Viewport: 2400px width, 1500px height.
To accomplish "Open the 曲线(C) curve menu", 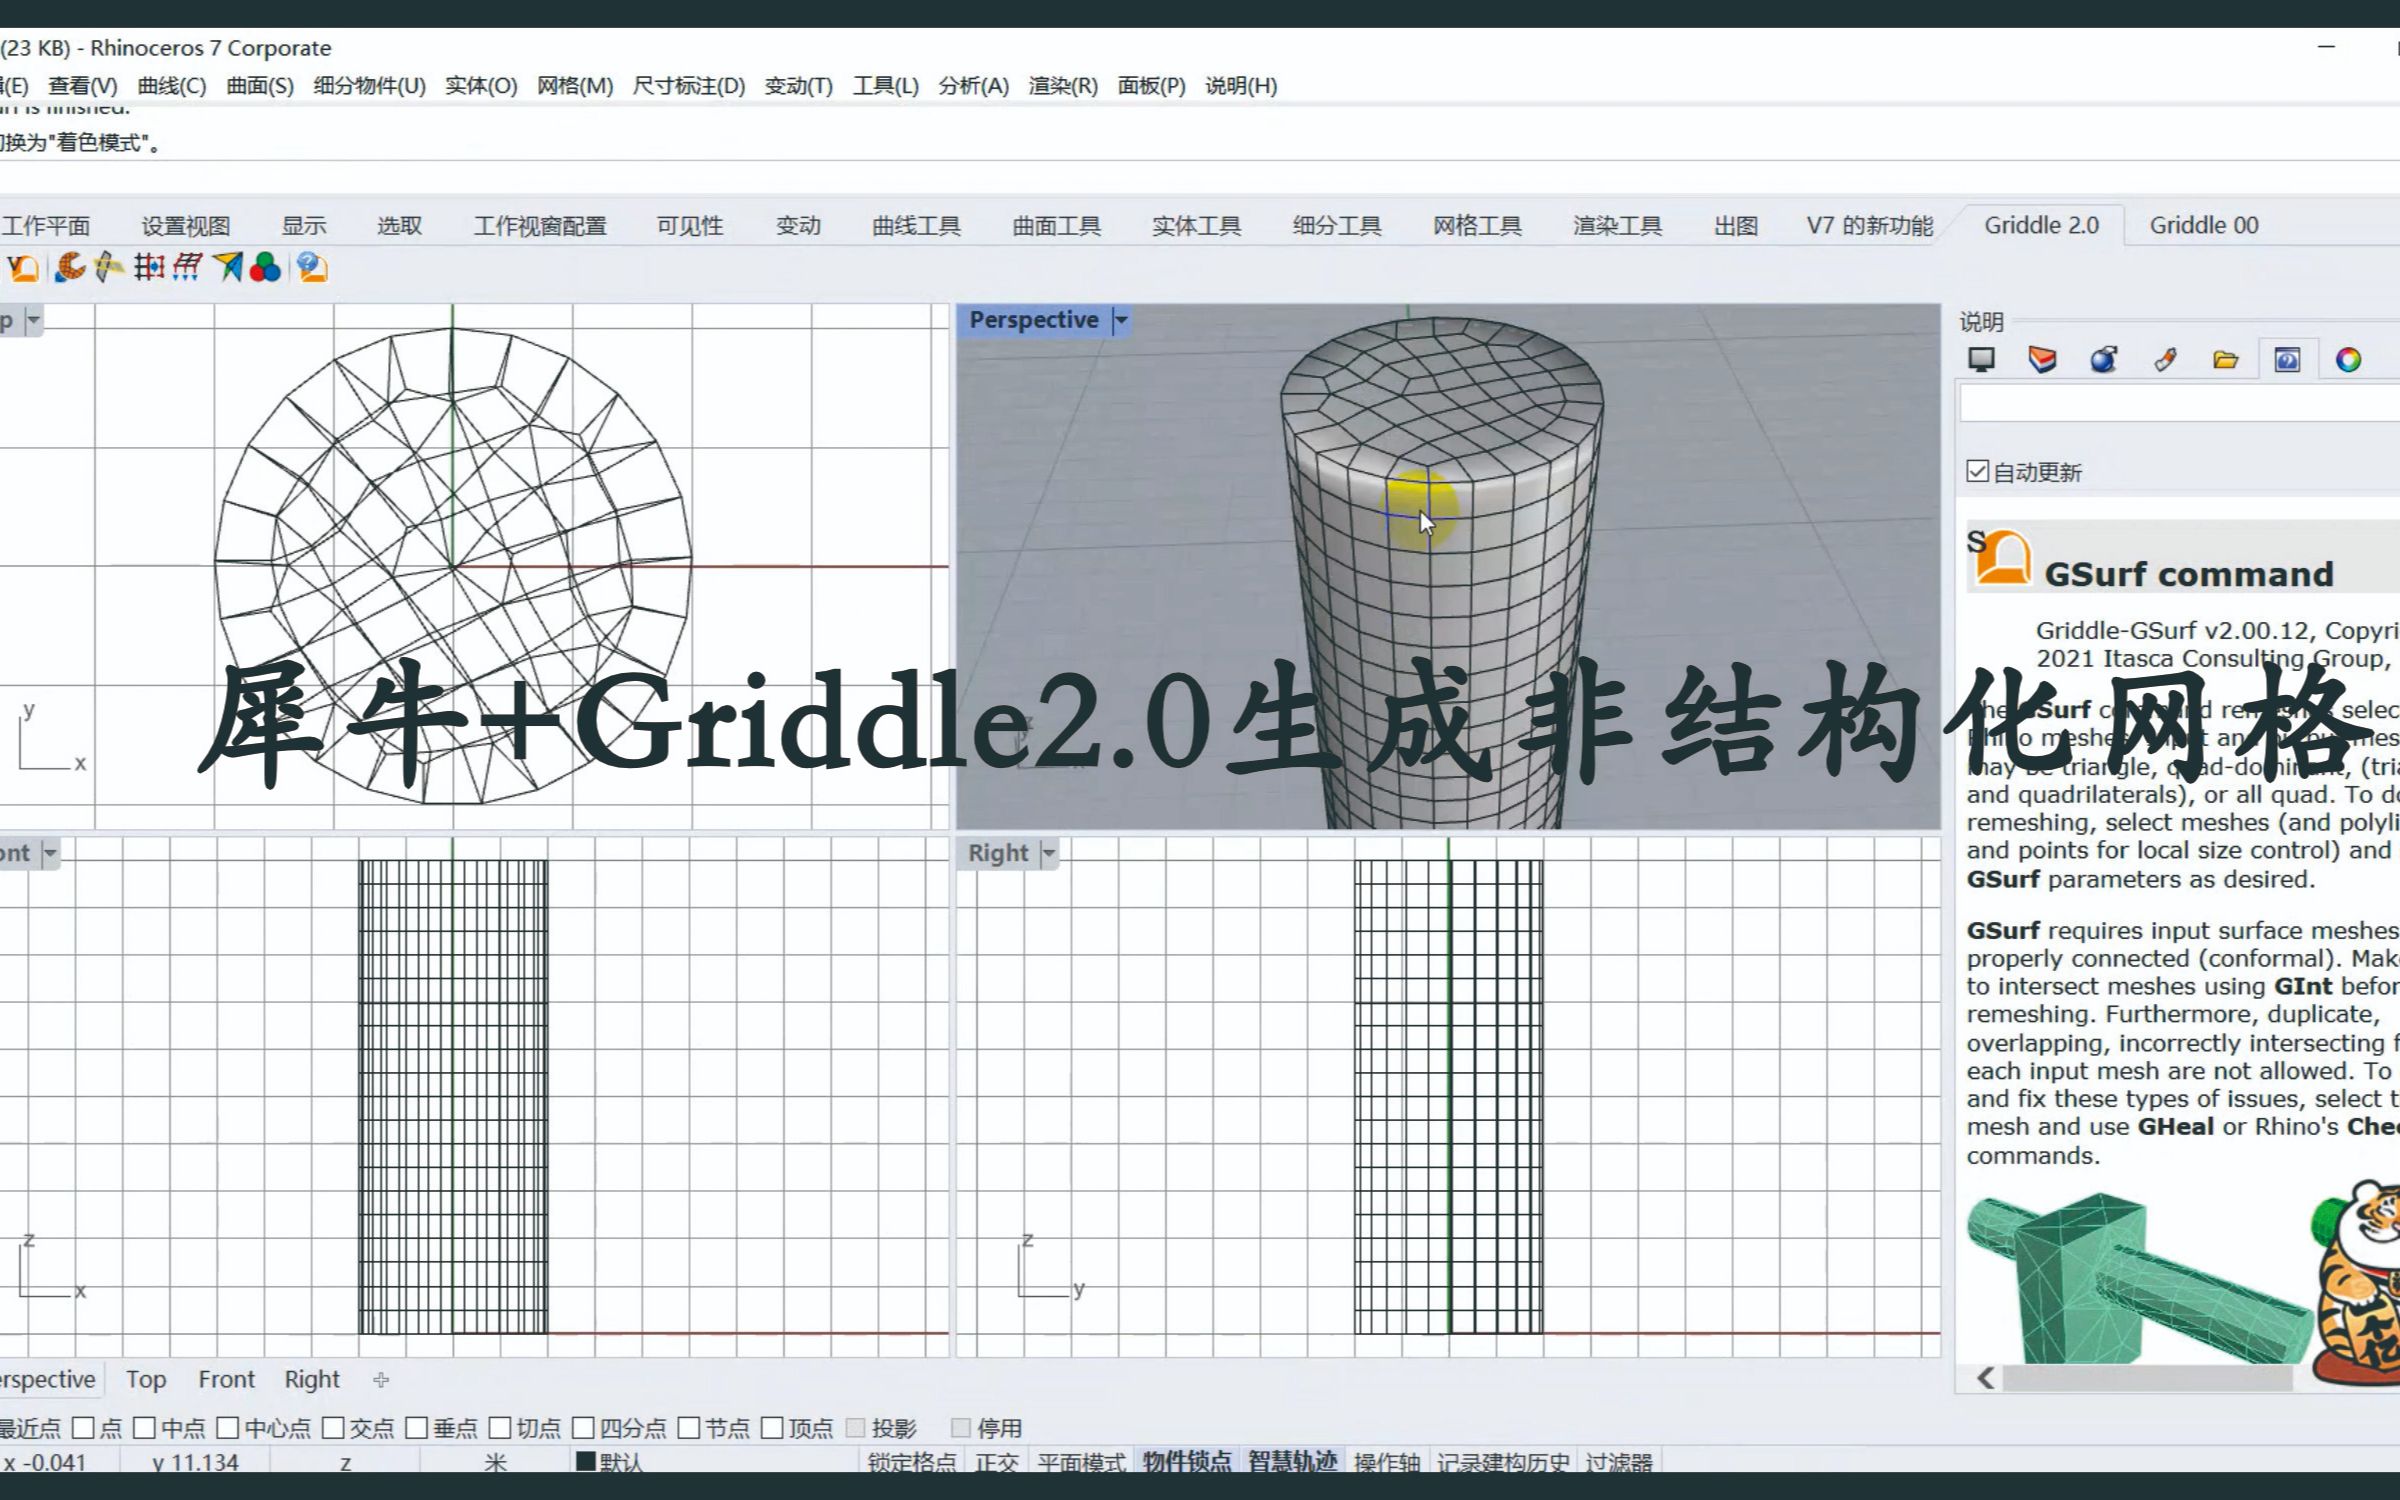I will tap(172, 86).
